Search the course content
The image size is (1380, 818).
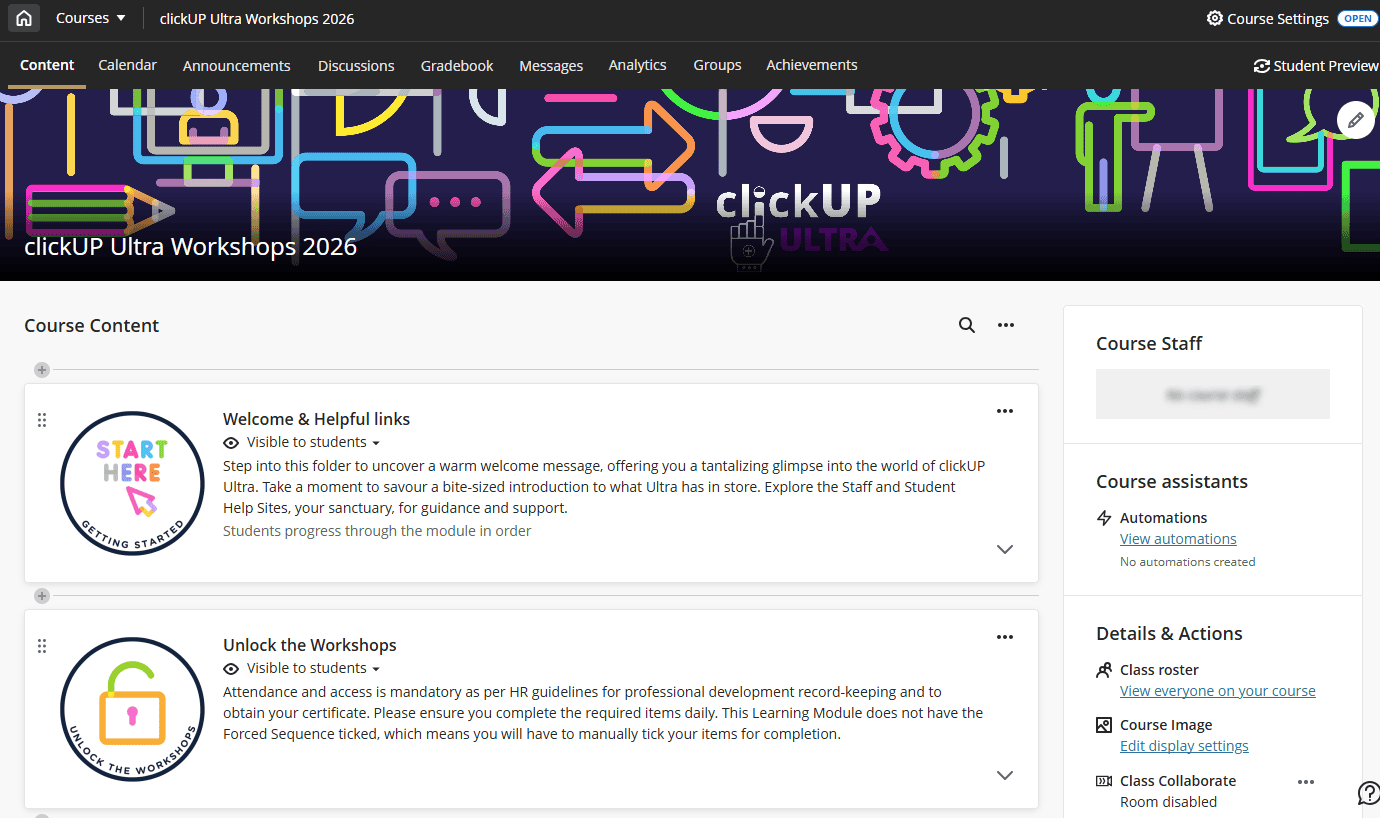pyautogui.click(x=967, y=325)
